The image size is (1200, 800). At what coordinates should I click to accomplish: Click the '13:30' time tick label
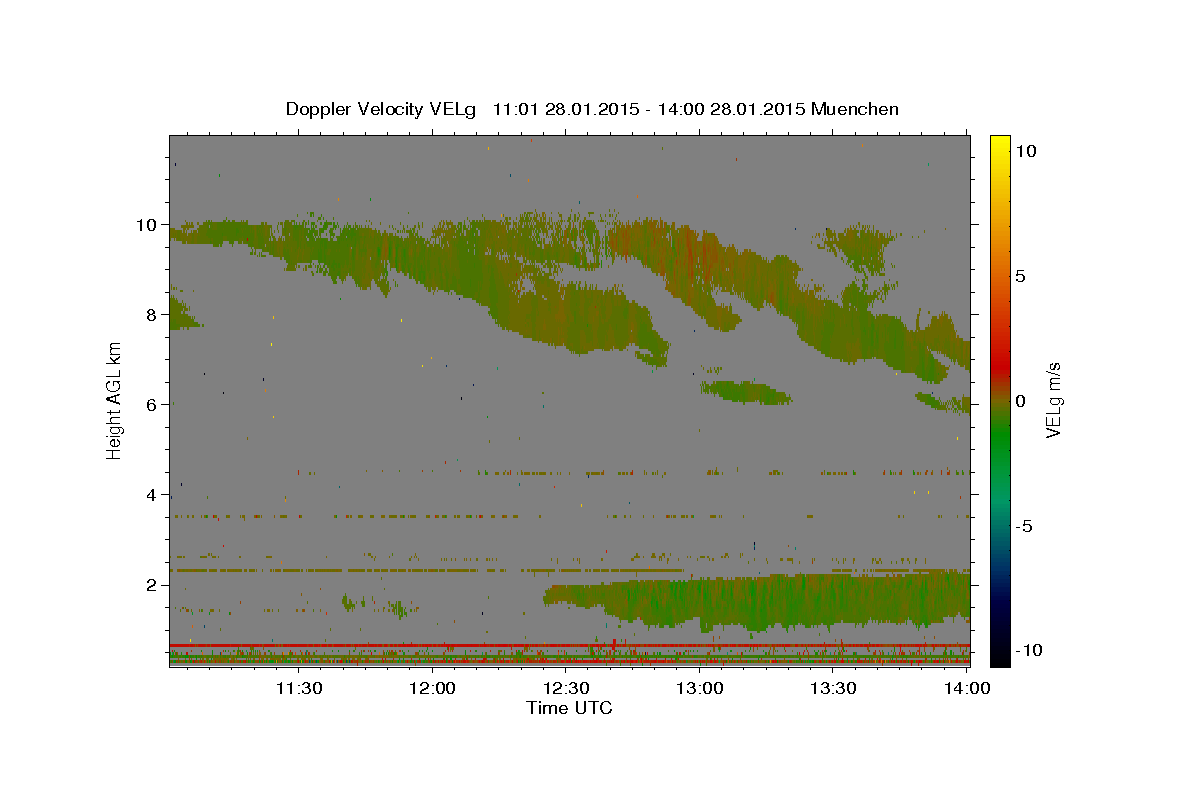(x=833, y=688)
